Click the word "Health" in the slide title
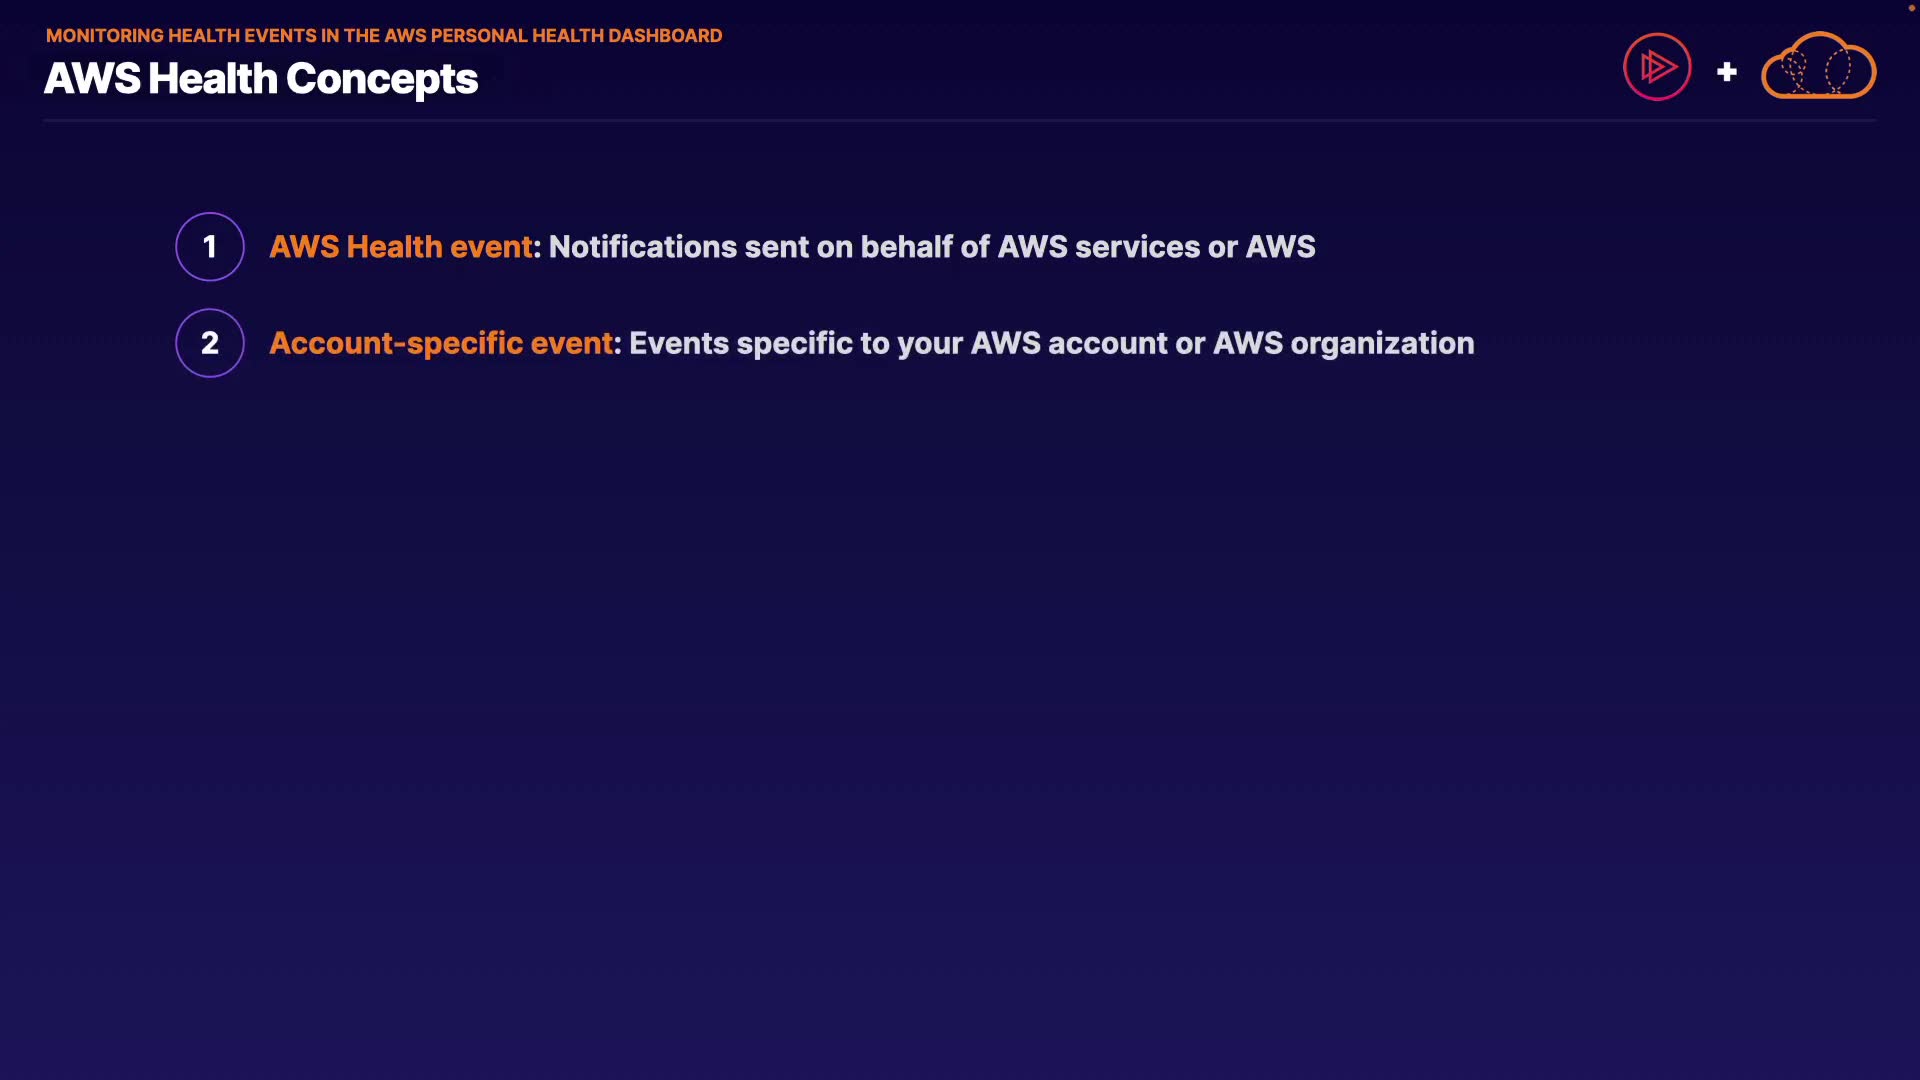Image resolution: width=1920 pixels, height=1080 pixels. click(212, 79)
